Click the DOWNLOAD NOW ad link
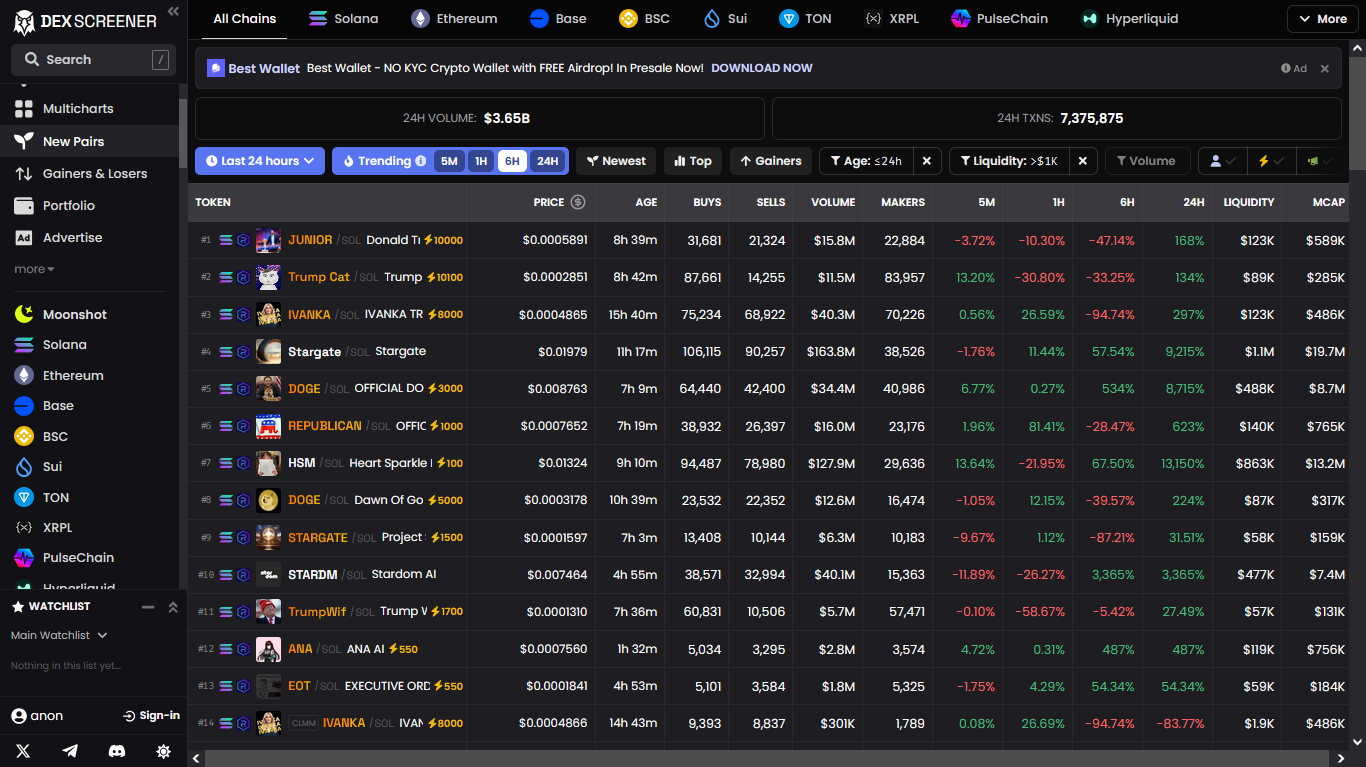Screen dimensions: 1366x767 tap(761, 68)
